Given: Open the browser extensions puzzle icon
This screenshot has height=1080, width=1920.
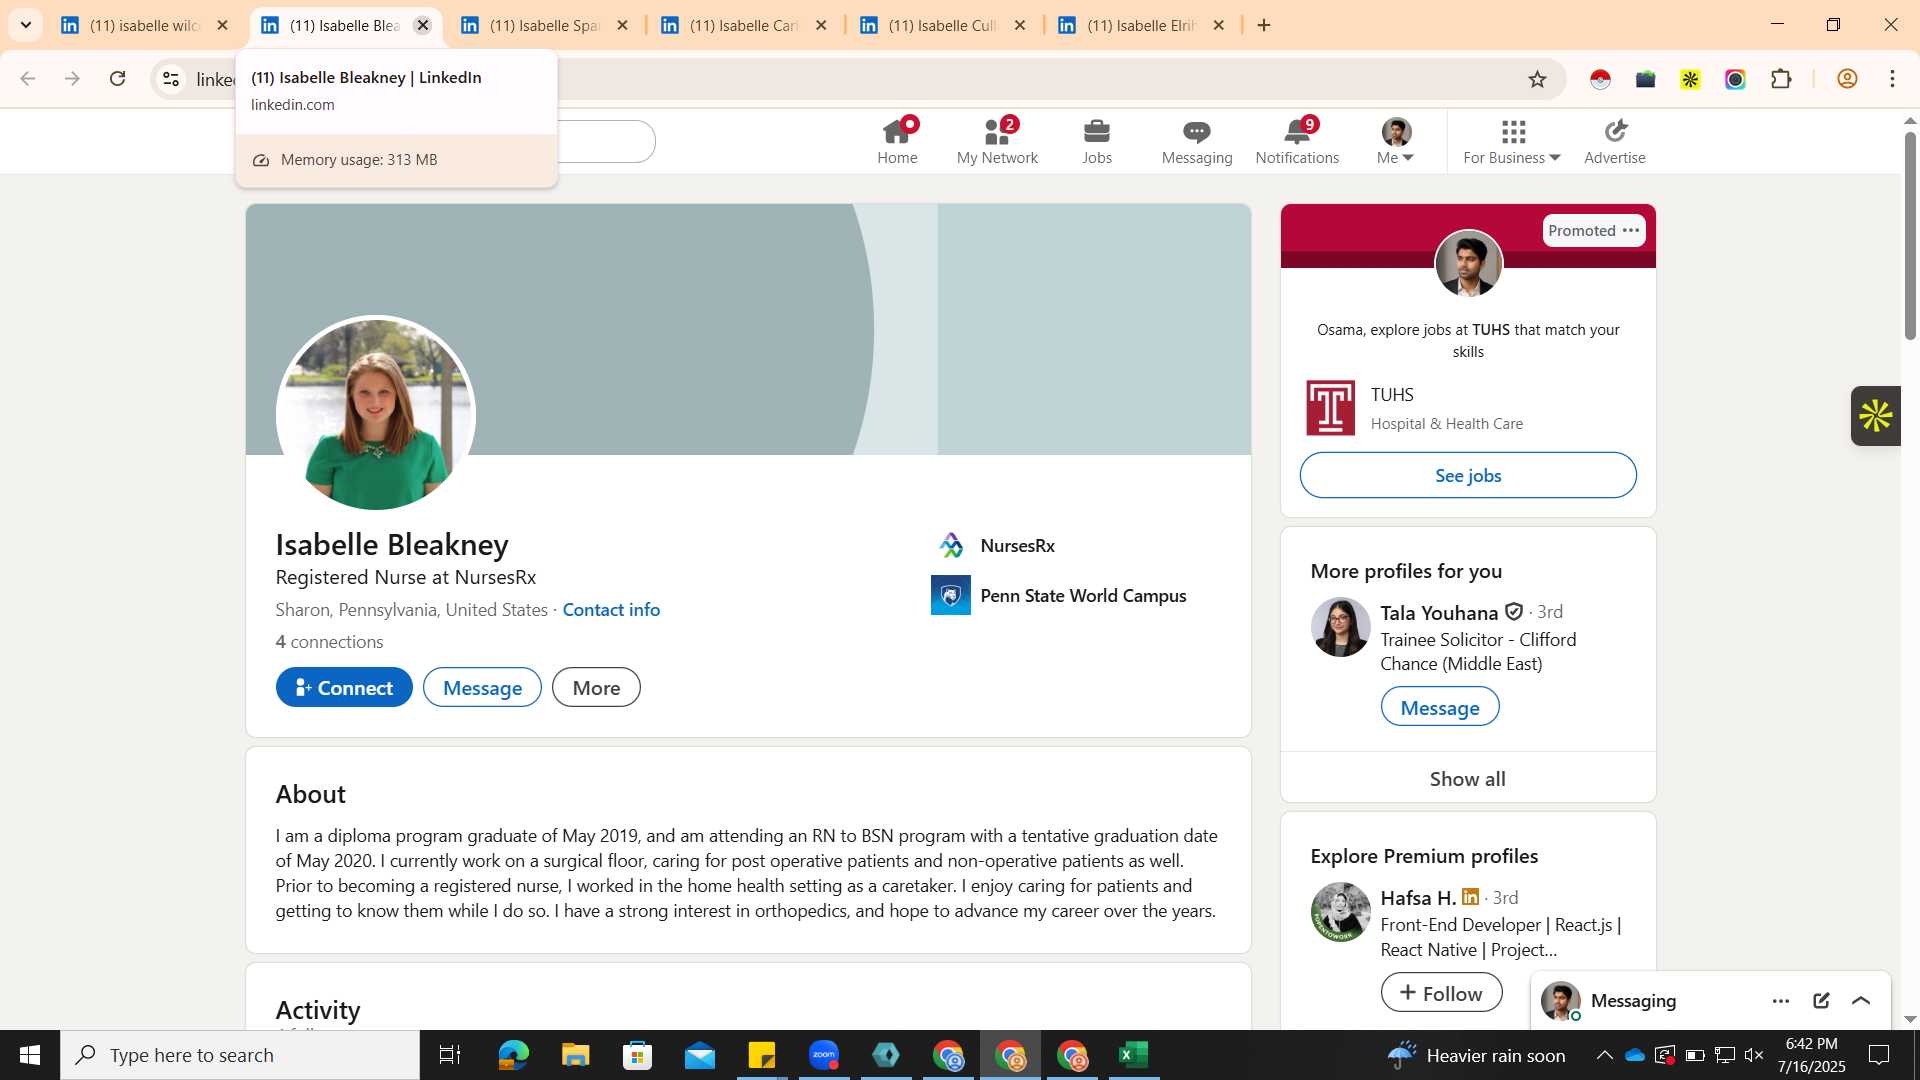Looking at the screenshot, I should 1781,79.
